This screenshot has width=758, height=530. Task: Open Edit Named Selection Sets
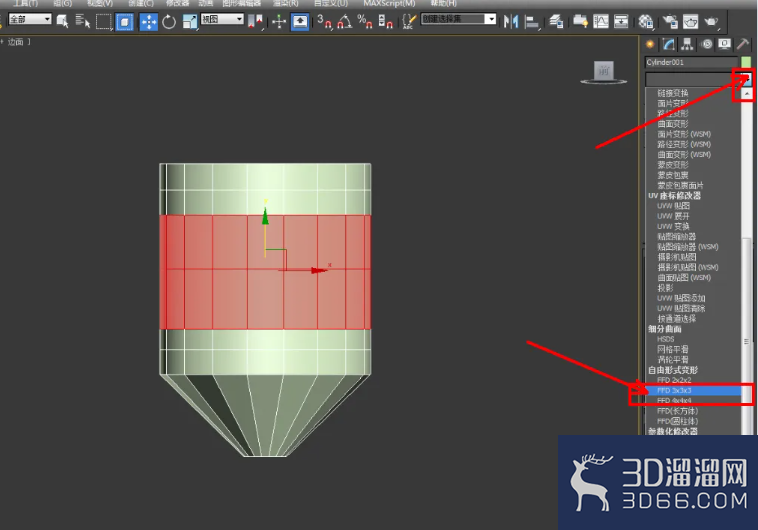(x=409, y=21)
